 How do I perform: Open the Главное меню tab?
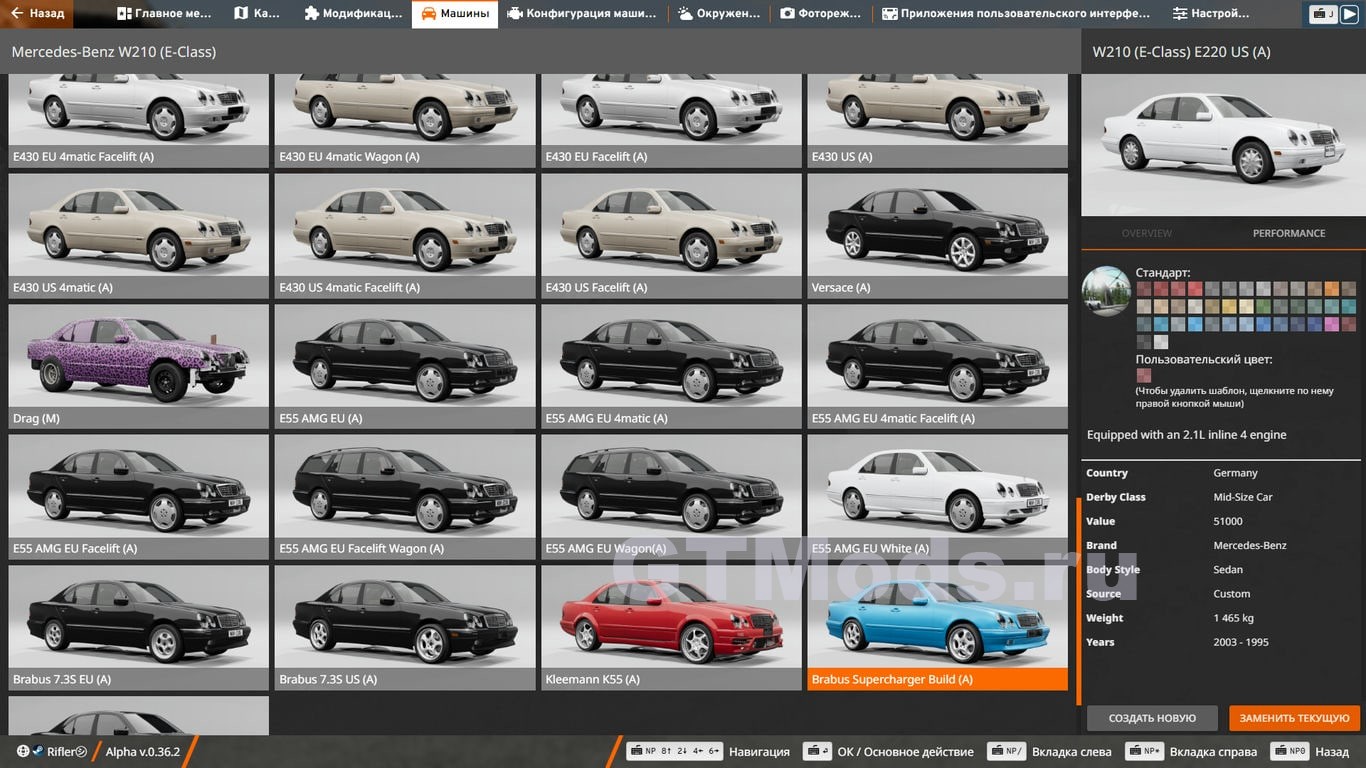[165, 14]
